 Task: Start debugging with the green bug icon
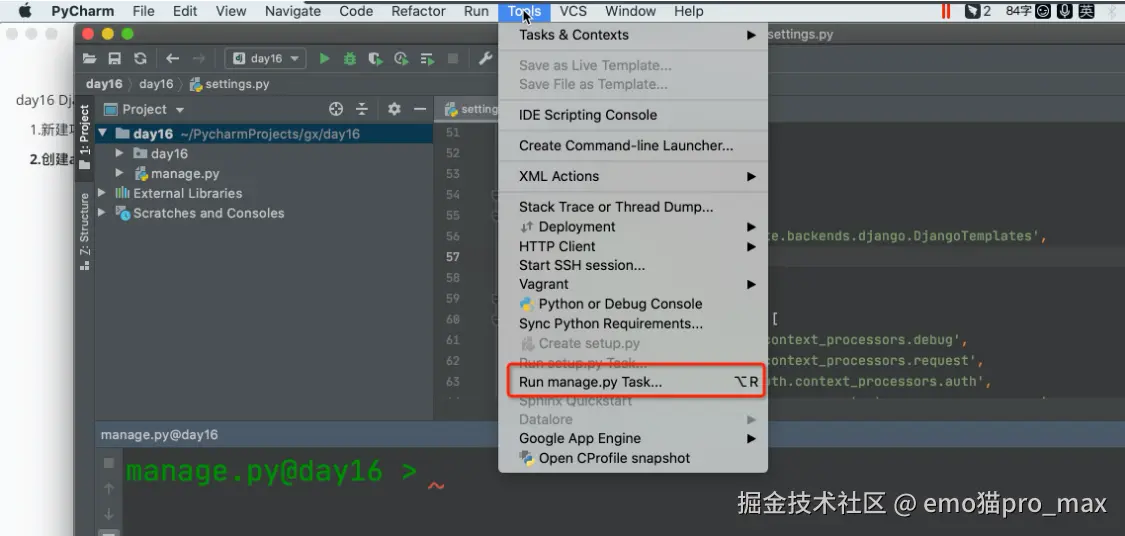point(349,59)
